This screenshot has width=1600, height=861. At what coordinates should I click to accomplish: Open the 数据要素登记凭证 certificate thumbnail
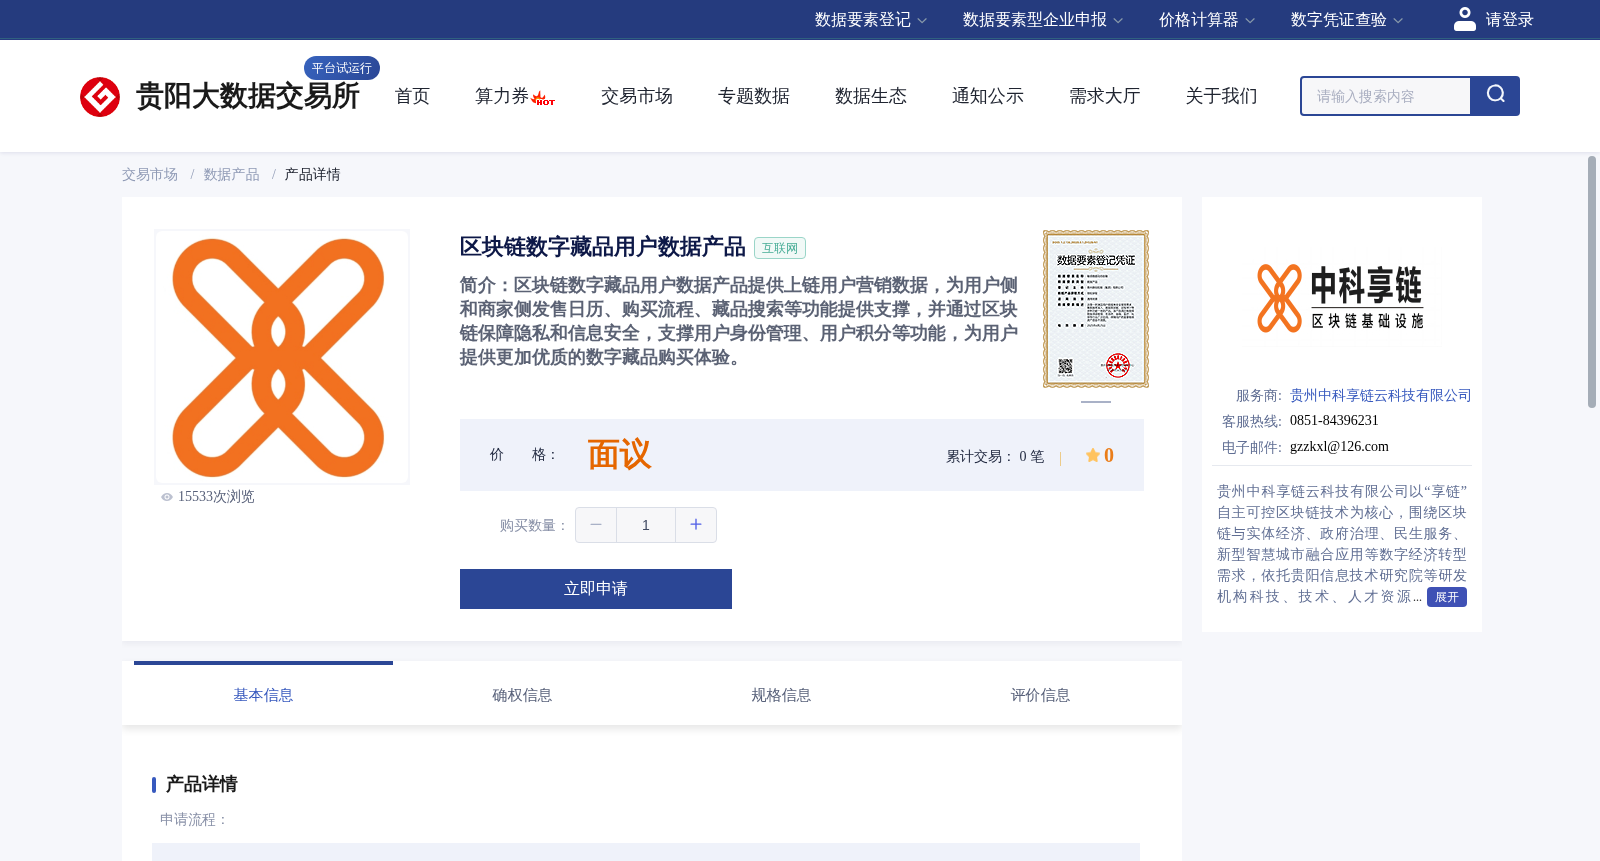pyautogui.click(x=1096, y=309)
